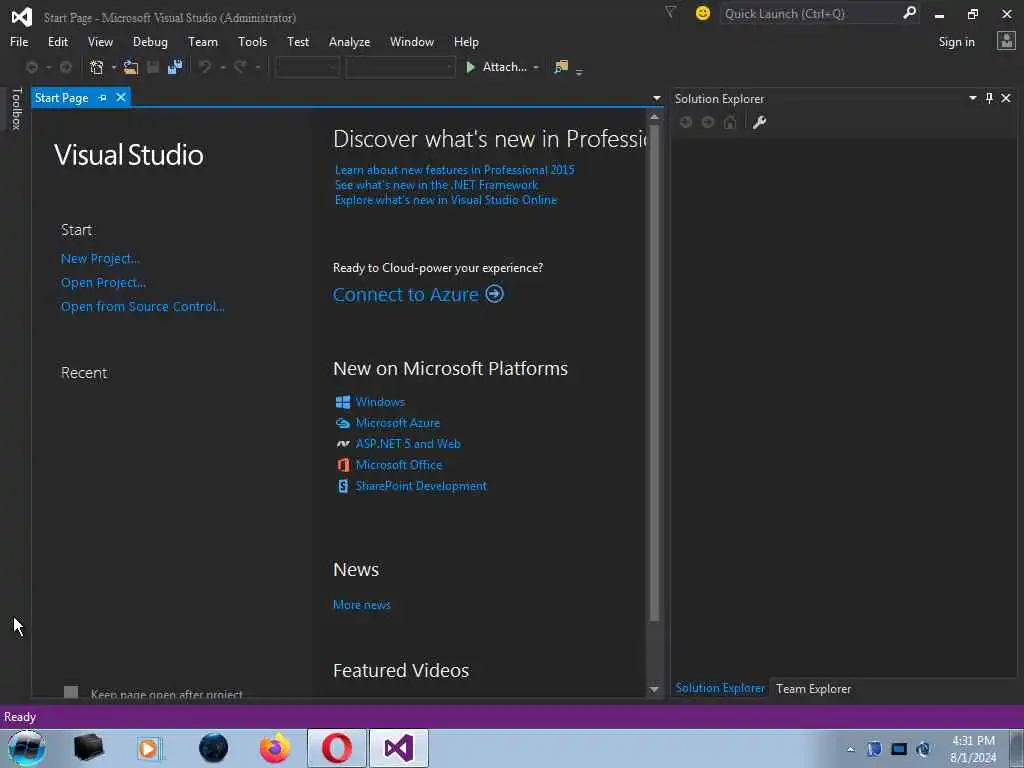Open the Debug menu

pos(150,42)
